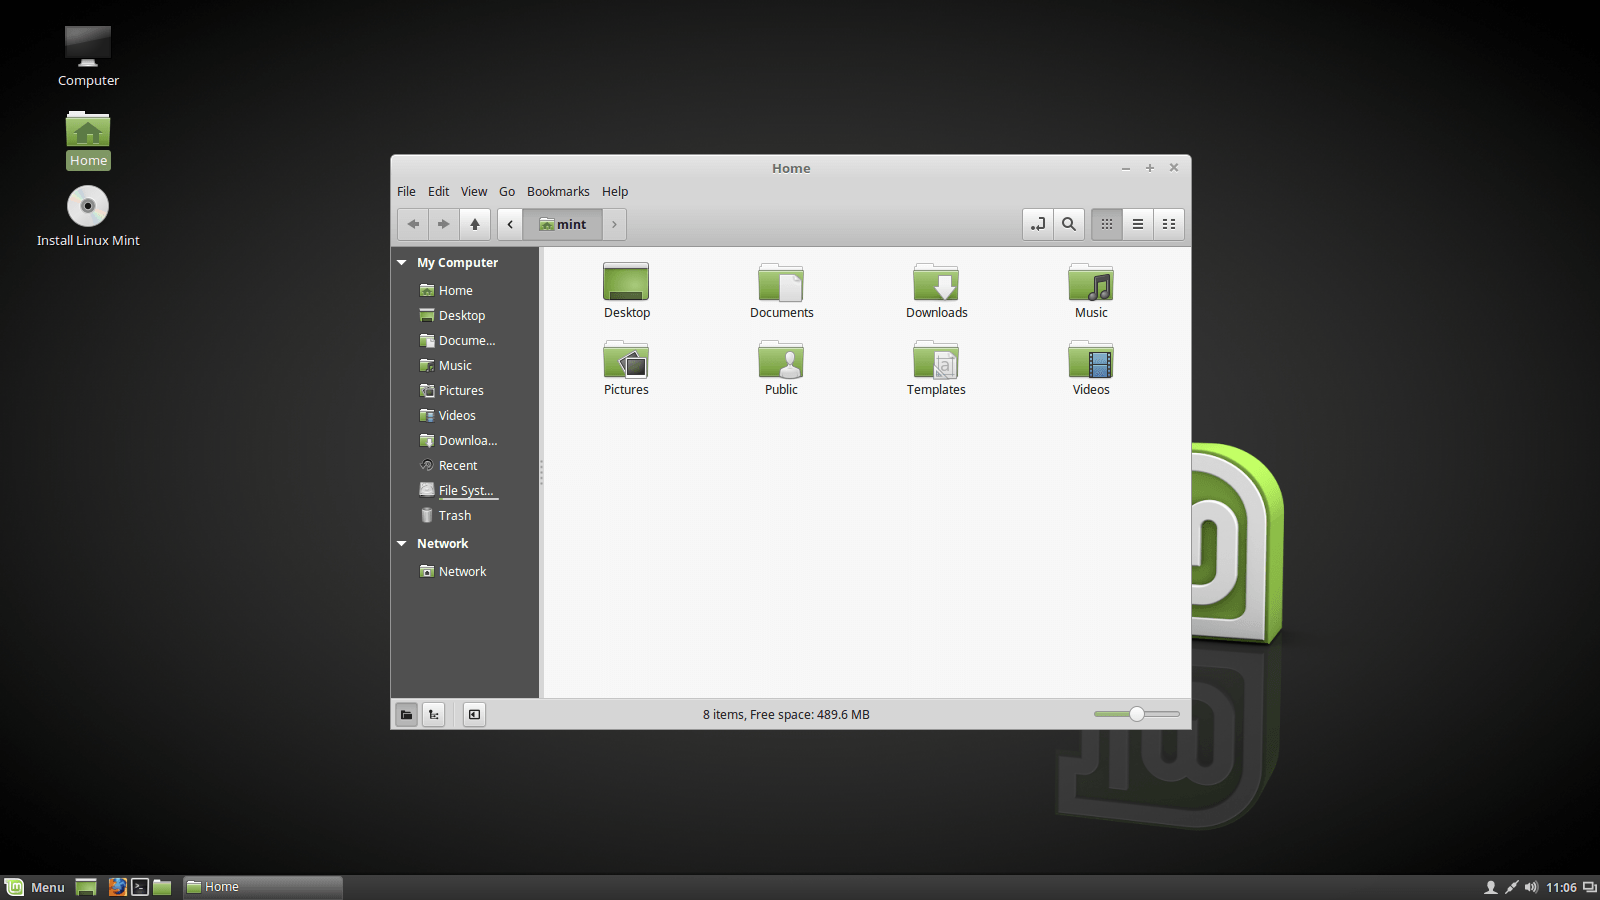
Task: Collapse the Network sidebar section
Action: pyautogui.click(x=402, y=544)
